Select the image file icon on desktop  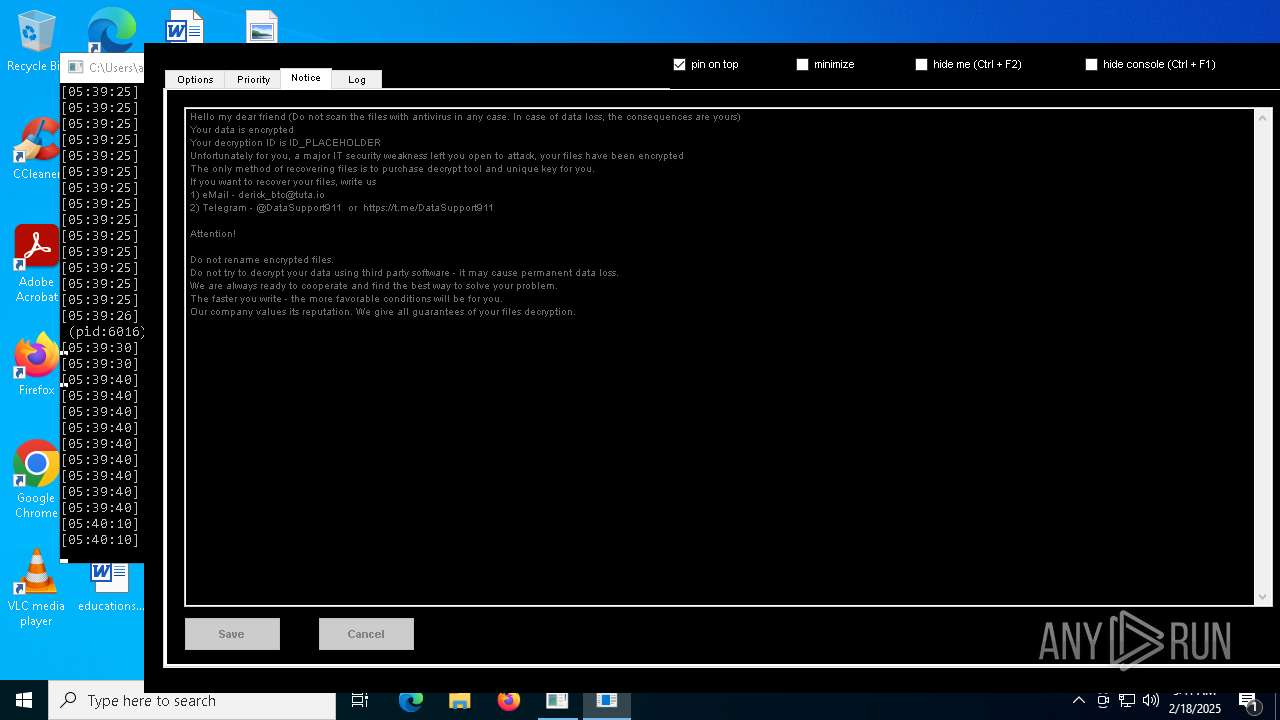(x=261, y=27)
